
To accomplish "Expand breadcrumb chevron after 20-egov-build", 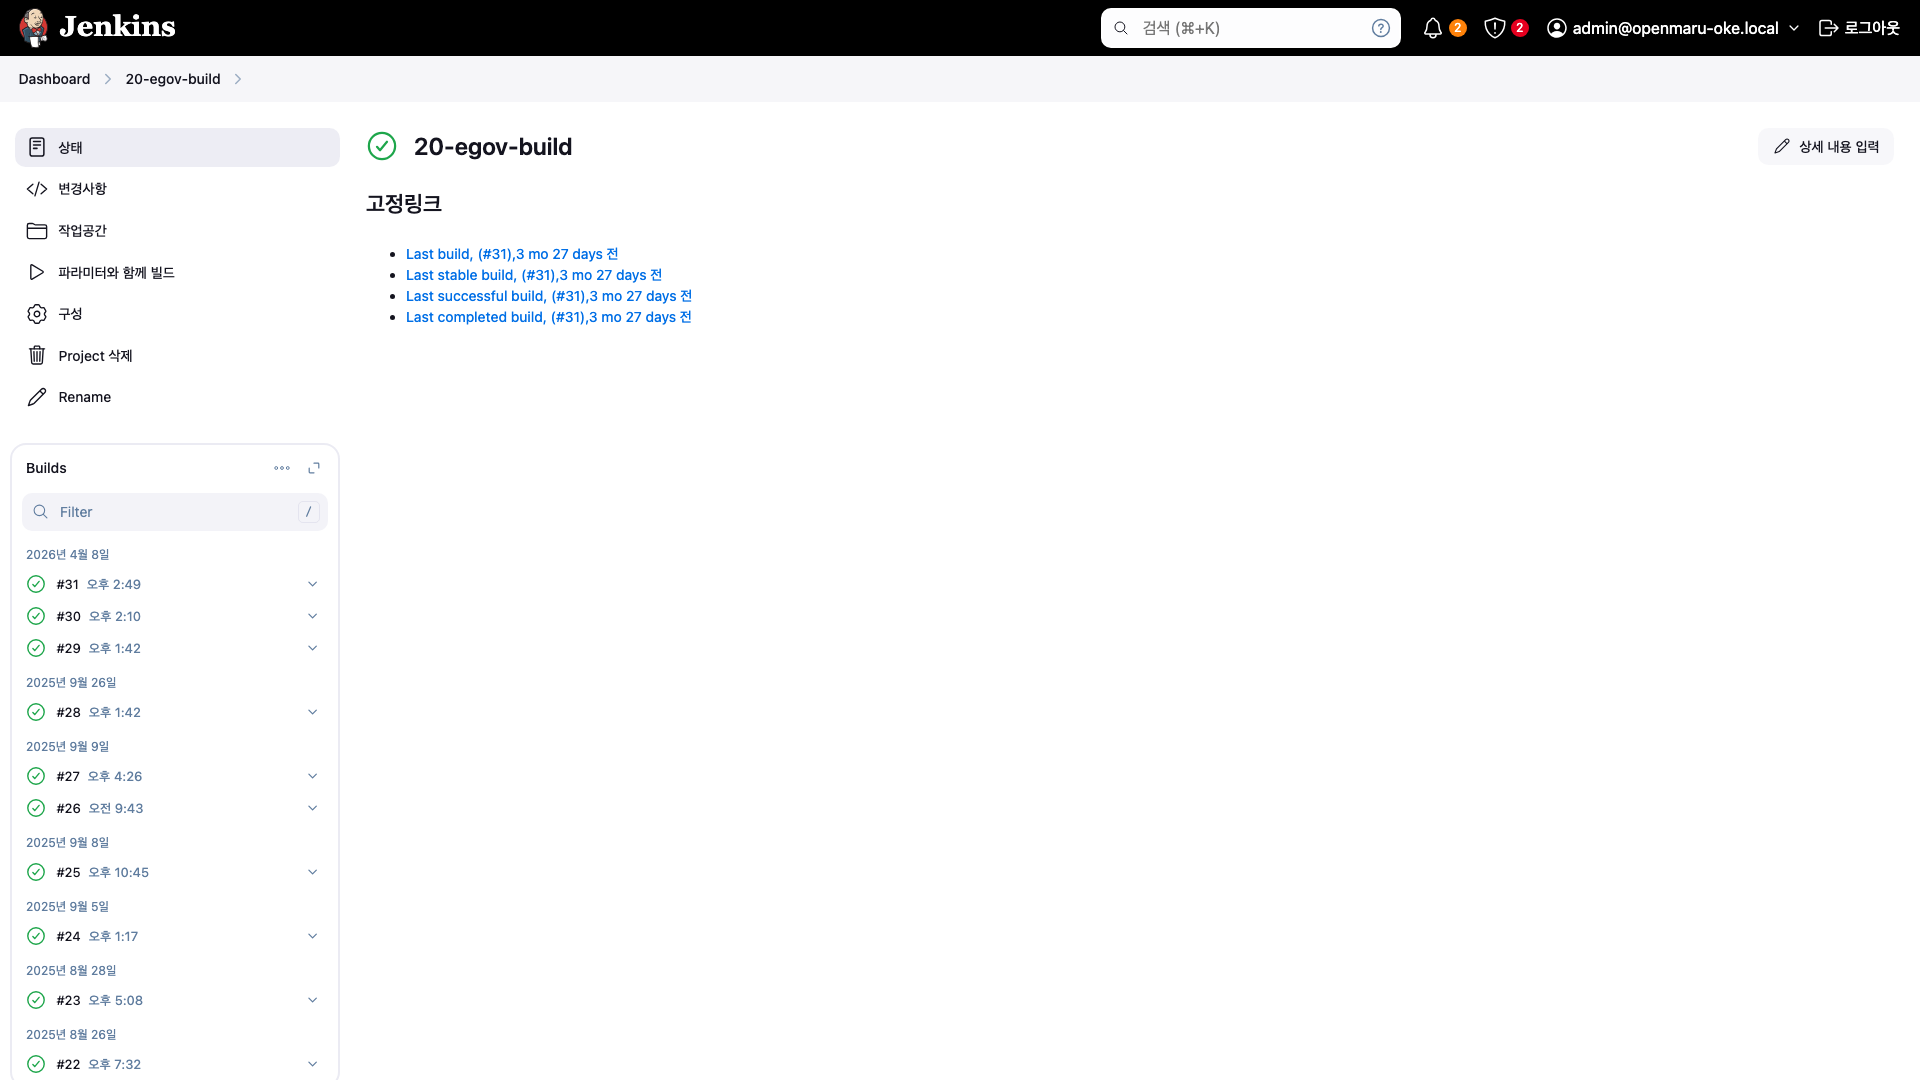I will (238, 79).
